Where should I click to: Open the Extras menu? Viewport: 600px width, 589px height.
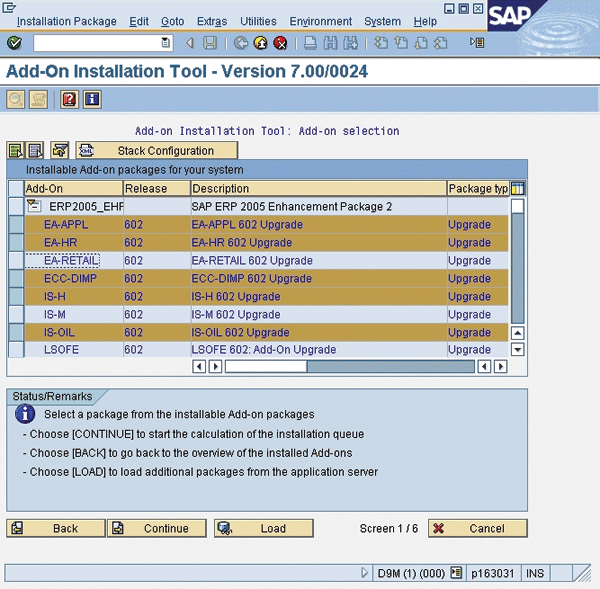click(x=212, y=21)
